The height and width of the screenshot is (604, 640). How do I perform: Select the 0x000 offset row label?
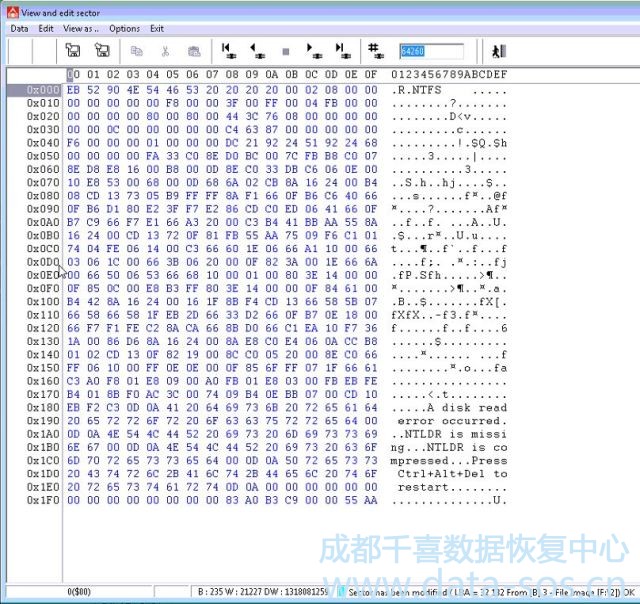click(x=43, y=90)
